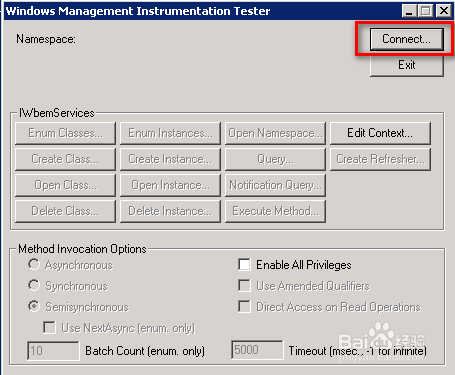Image resolution: width=455 pixels, height=375 pixels.
Task: Click the Enum Instances... button
Action: (x=170, y=133)
